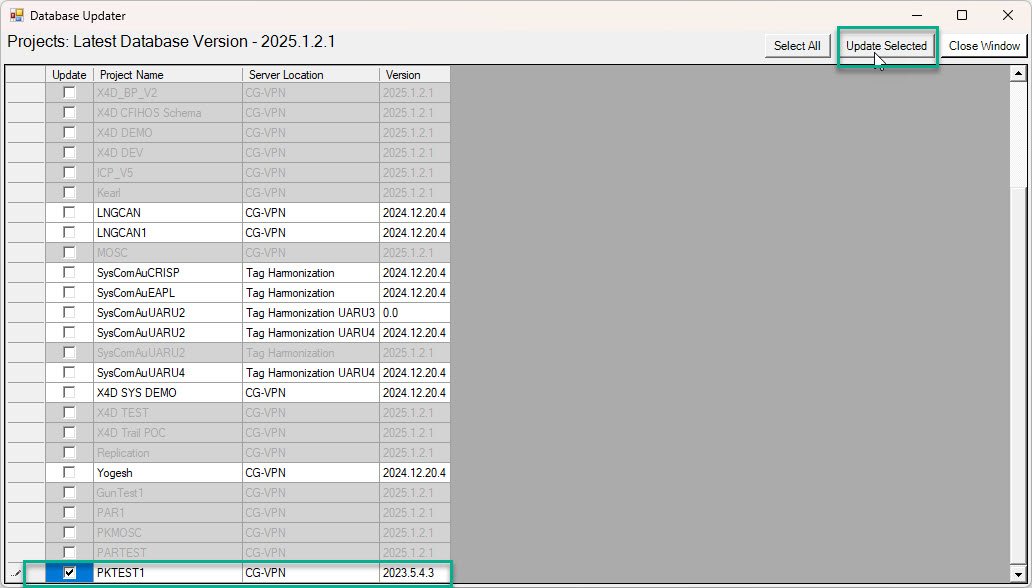Check the LNGCAN update checkbox
Image resolution: width=1032 pixels, height=588 pixels.
[69, 213]
